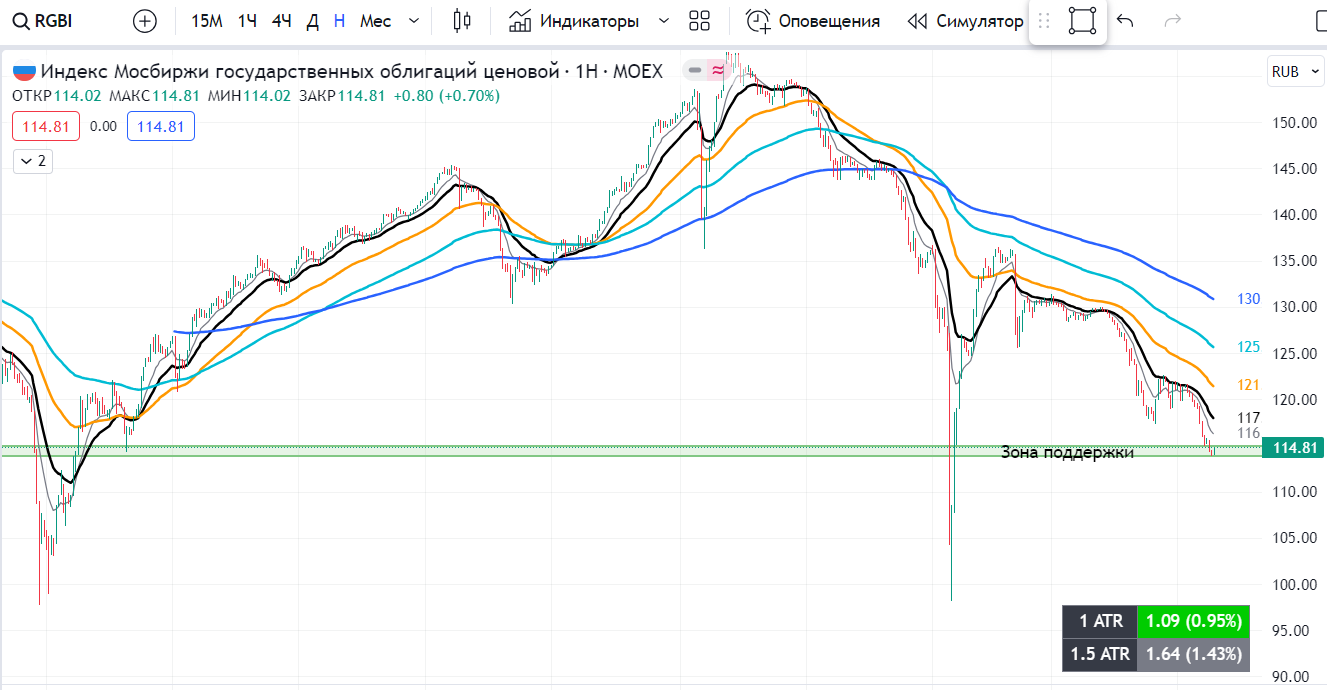Start the Симулятор replay mode
Screen dimensions: 1327x690
click(x=965, y=21)
